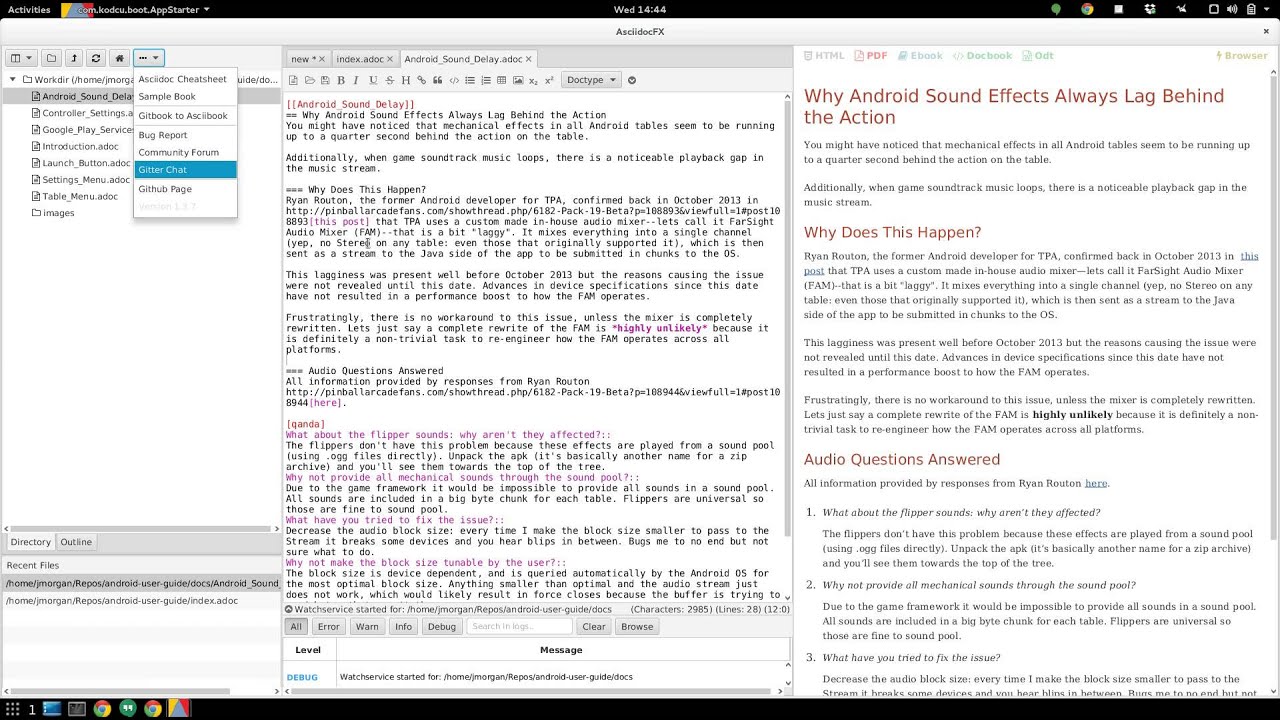Open preview in Browser button
This screenshot has width=1280, height=720.
click(x=1241, y=56)
